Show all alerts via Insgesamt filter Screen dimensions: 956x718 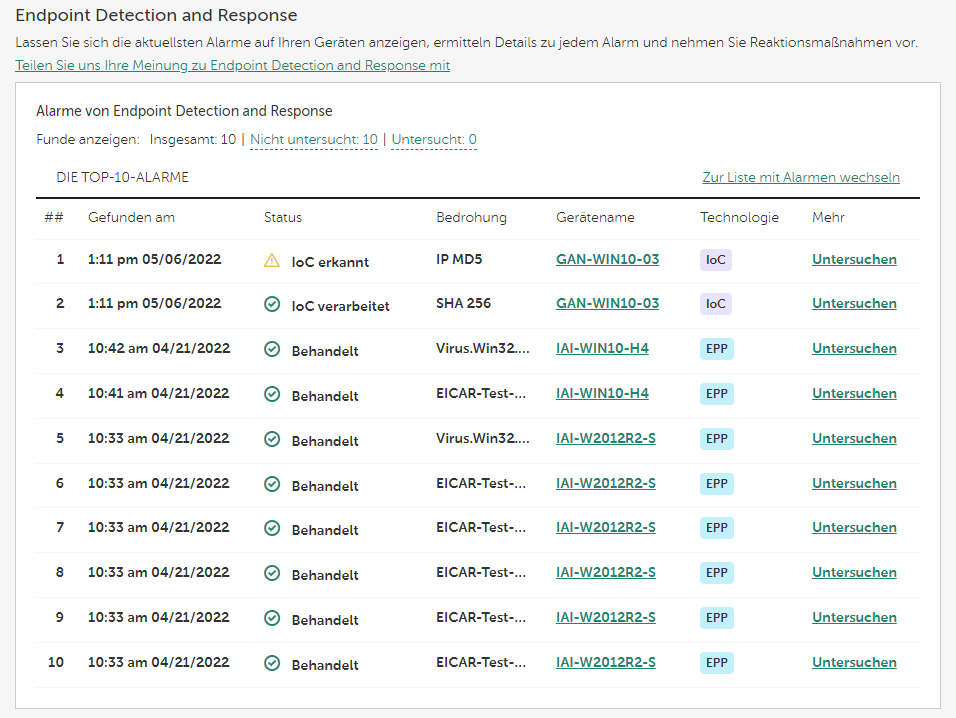pyautogui.click(x=192, y=140)
